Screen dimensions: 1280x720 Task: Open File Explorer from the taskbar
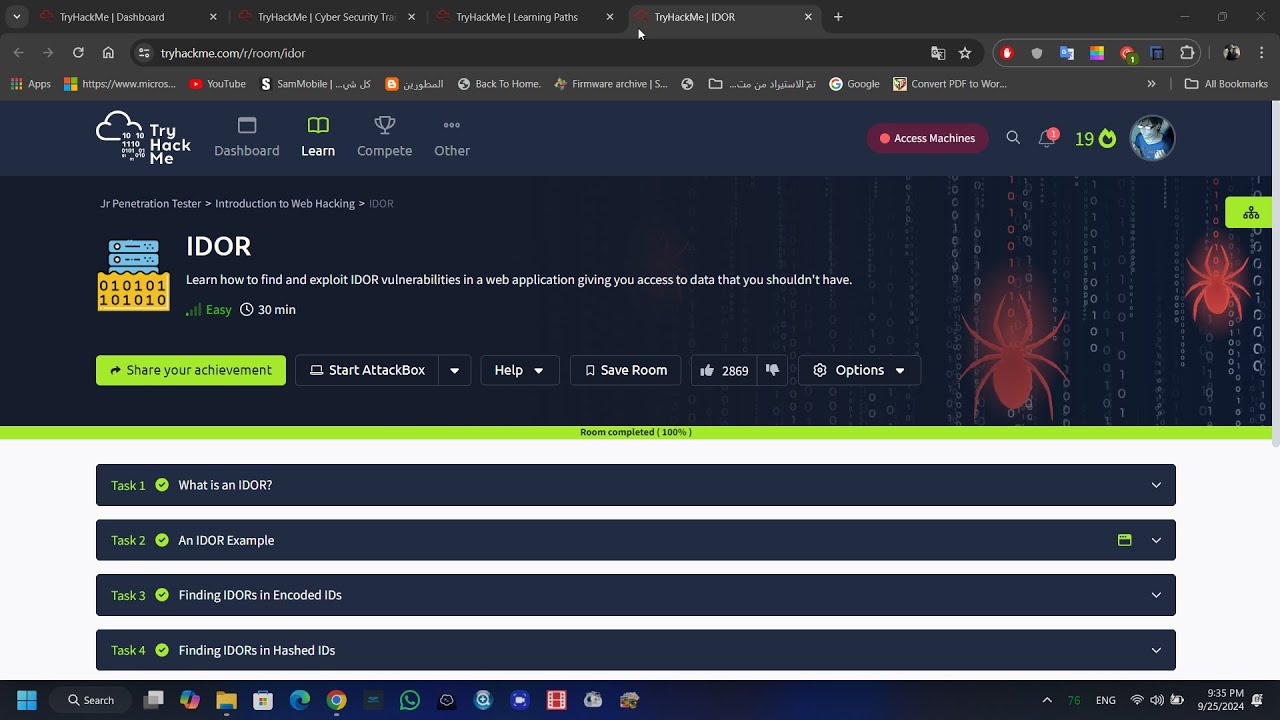[226, 700]
